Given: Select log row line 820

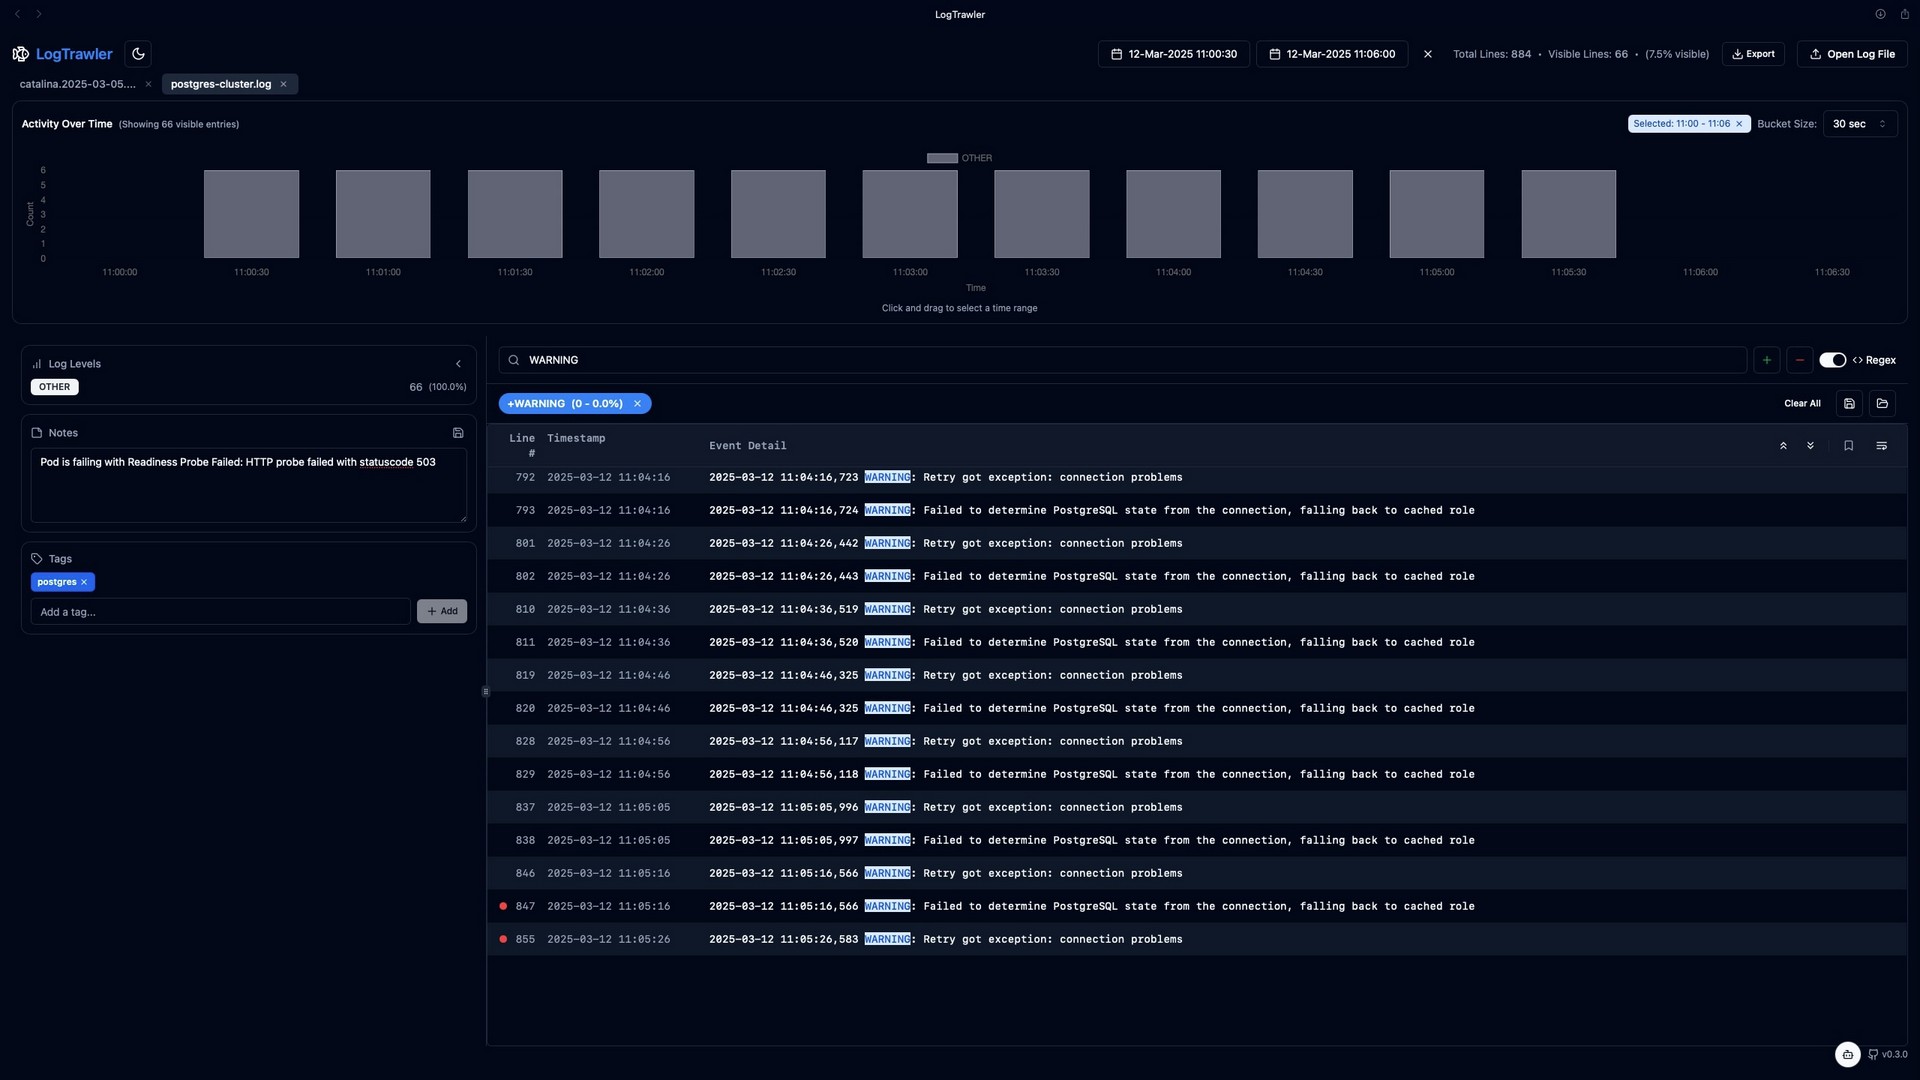Looking at the screenshot, I should 1196,708.
